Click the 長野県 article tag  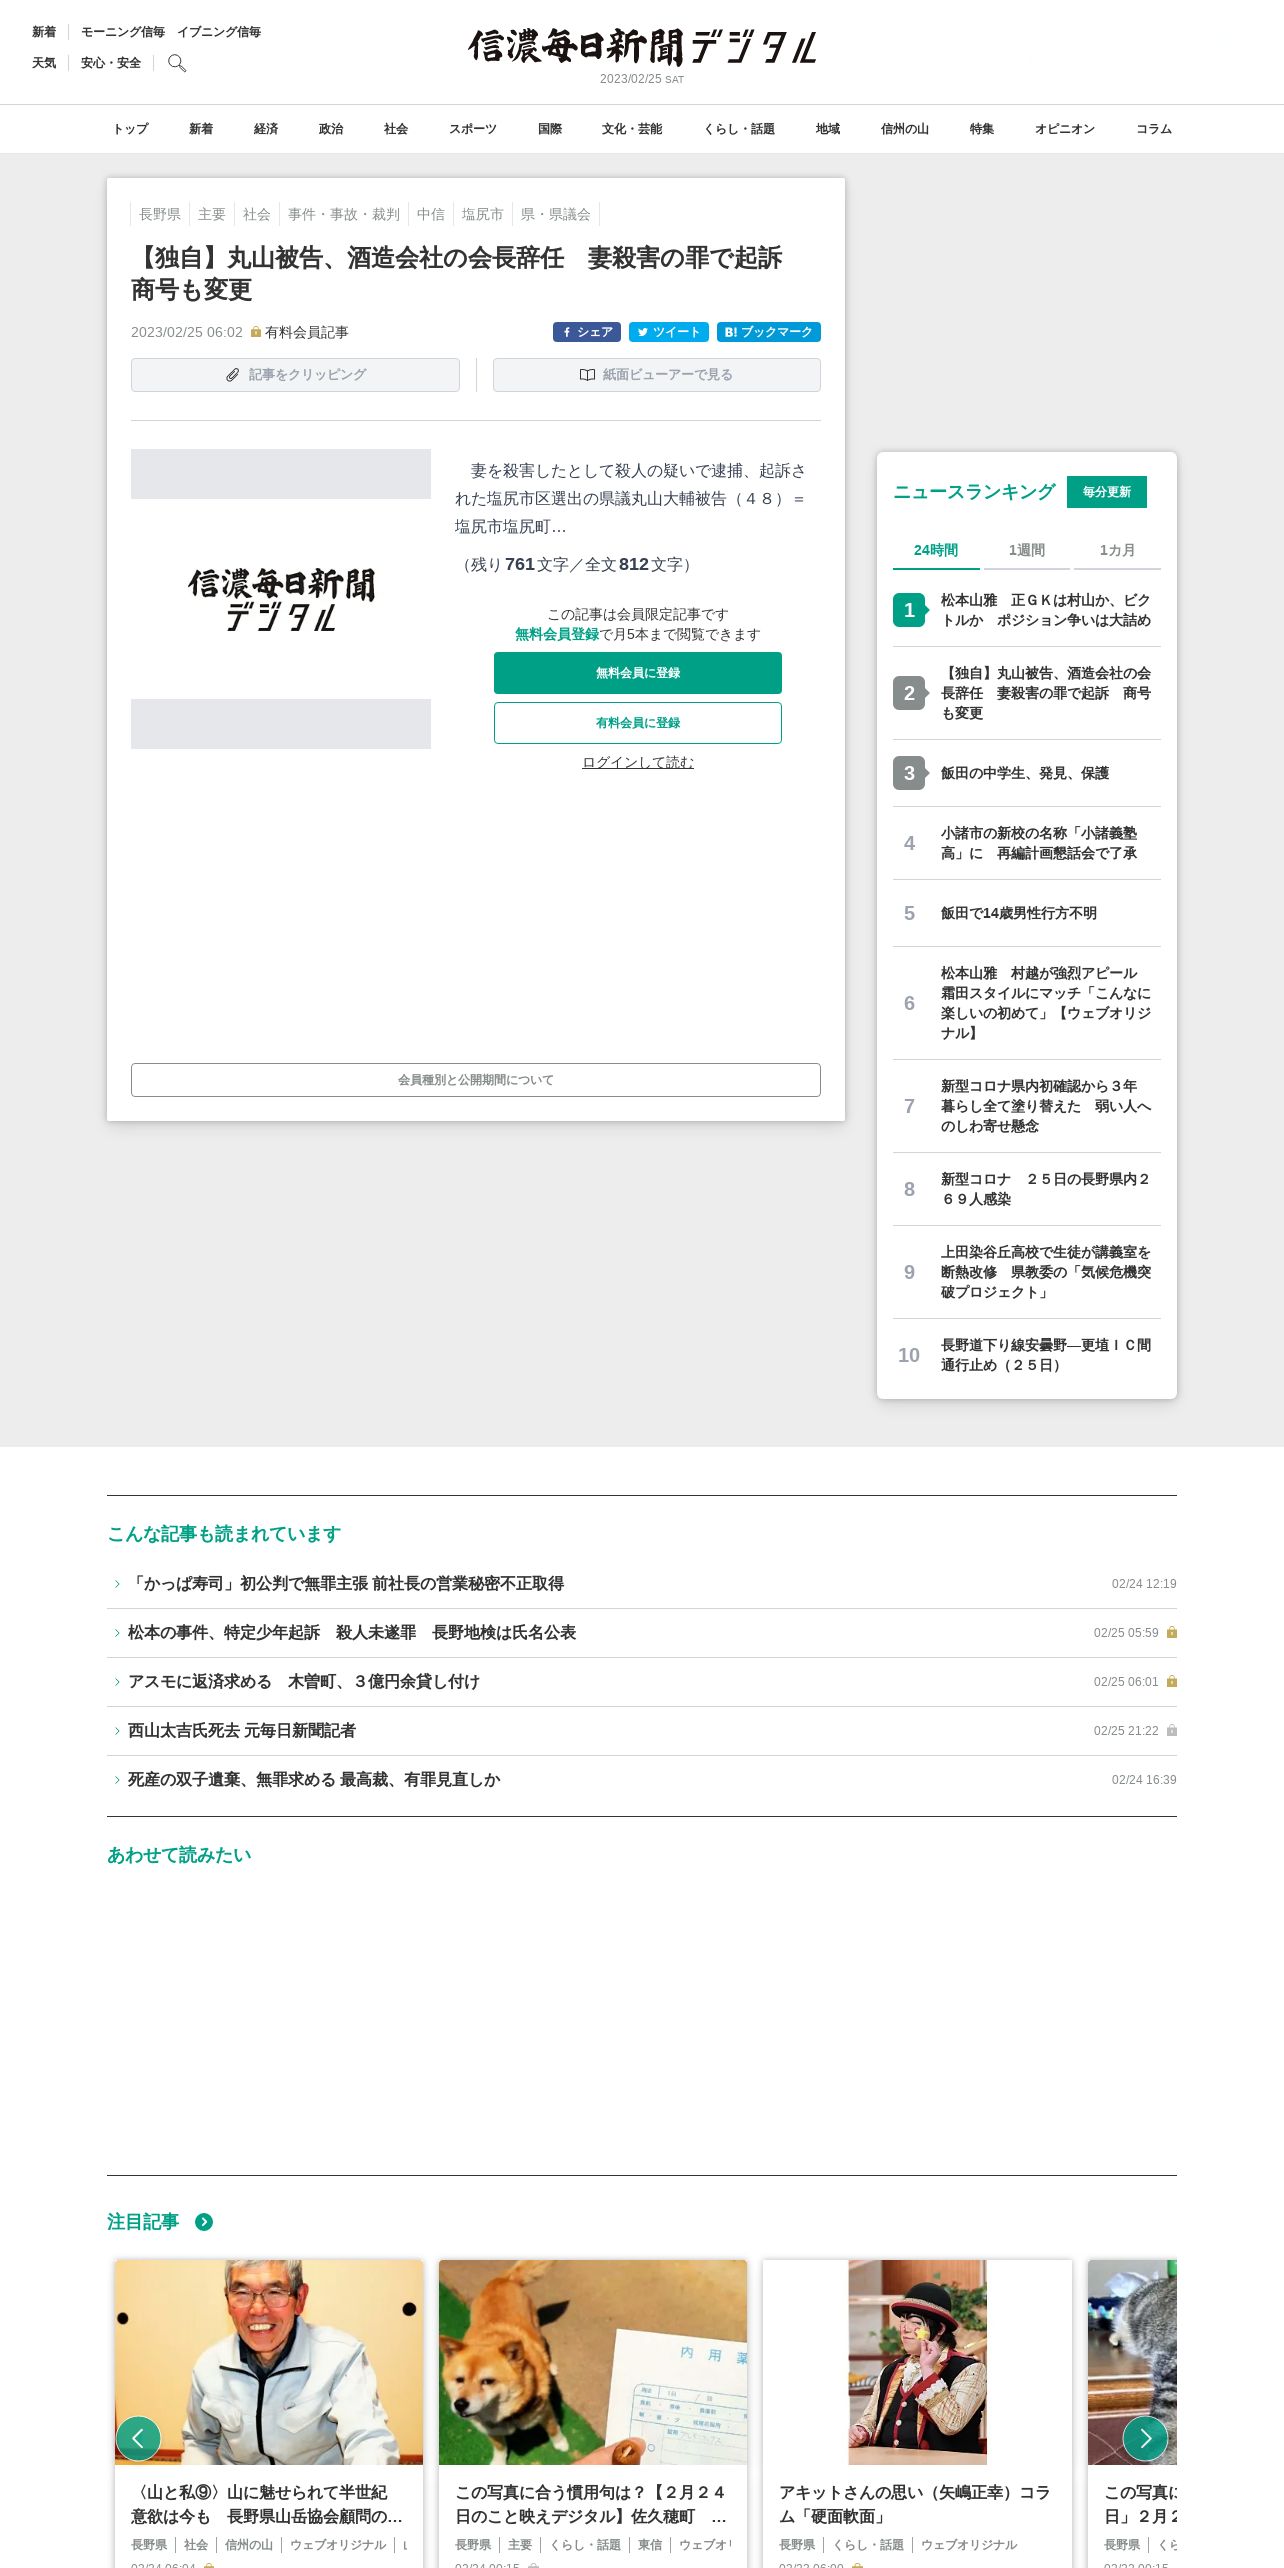point(160,214)
